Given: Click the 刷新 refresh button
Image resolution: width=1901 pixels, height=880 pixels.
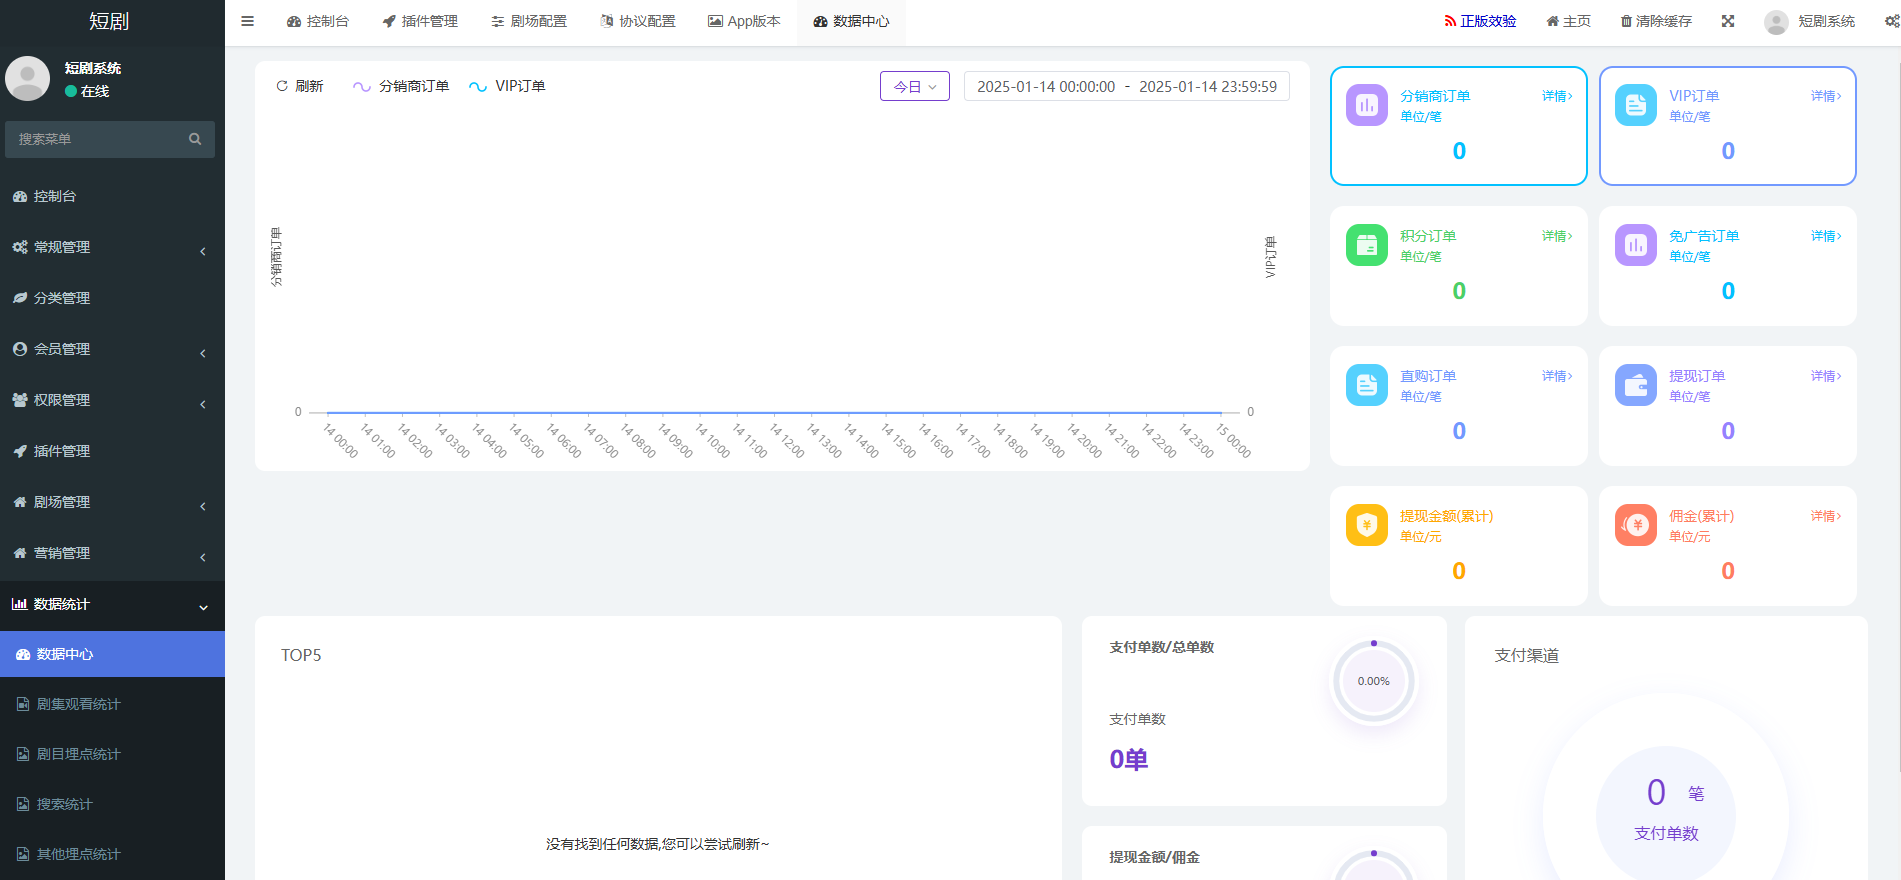Looking at the screenshot, I should tap(300, 86).
